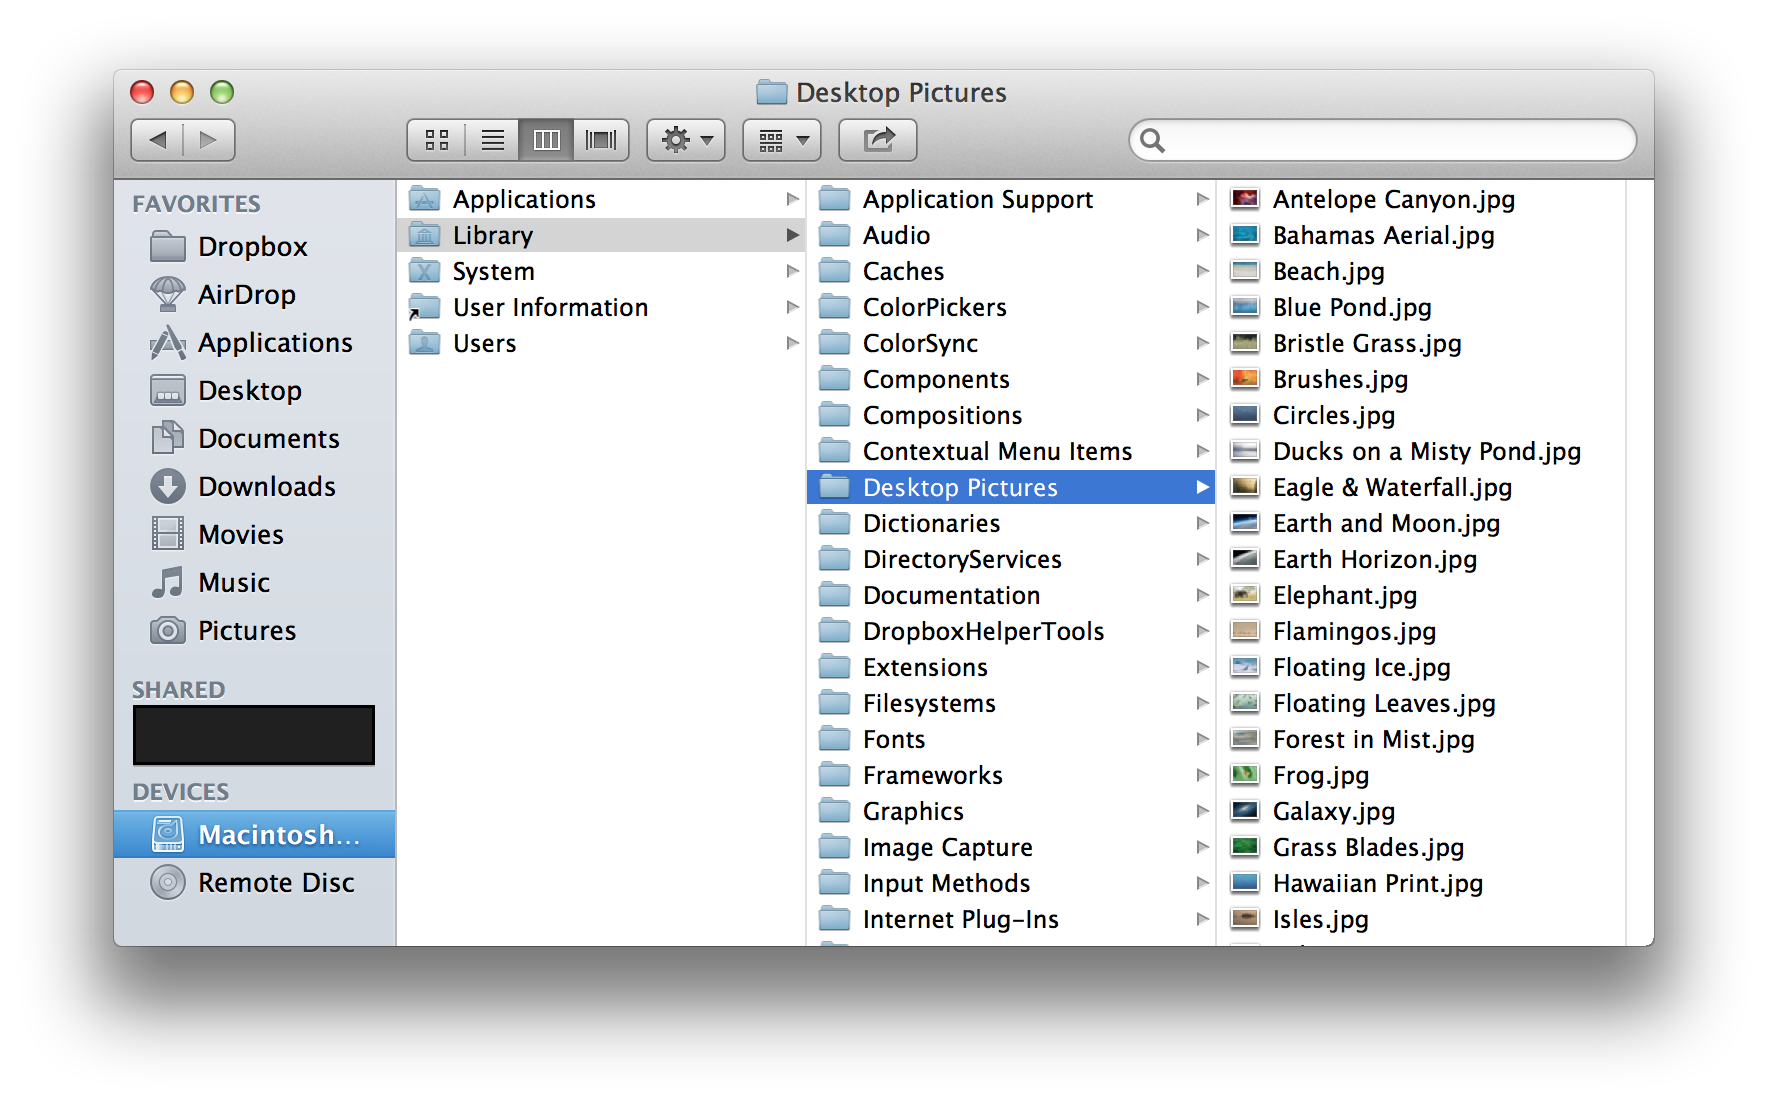Select the DropboxHelperTools folder
Image resolution: width=1768 pixels, height=1104 pixels.
(1011, 631)
